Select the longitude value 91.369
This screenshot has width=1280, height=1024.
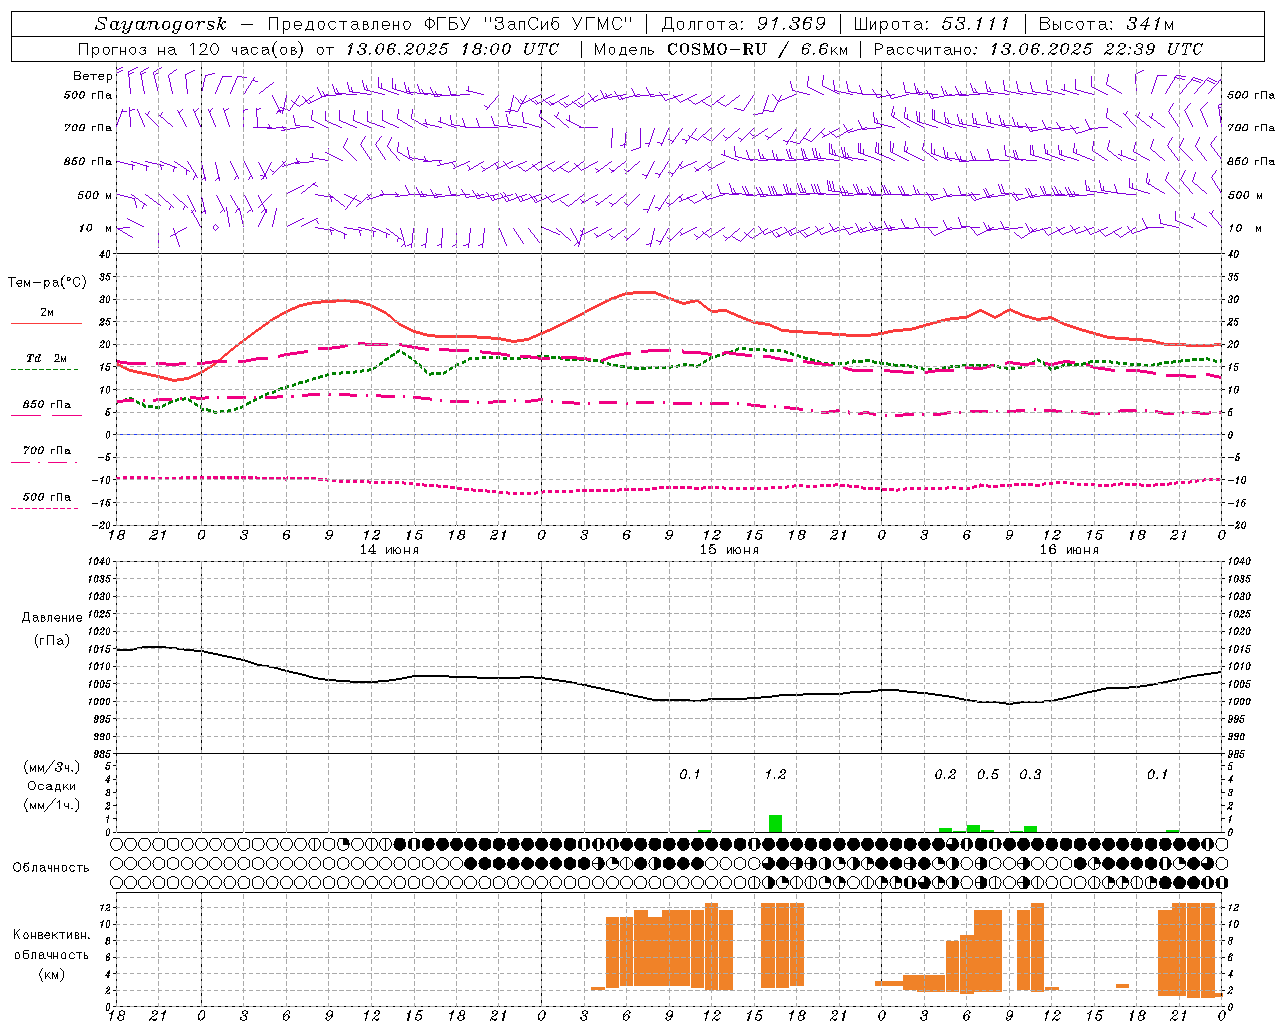pos(792,24)
